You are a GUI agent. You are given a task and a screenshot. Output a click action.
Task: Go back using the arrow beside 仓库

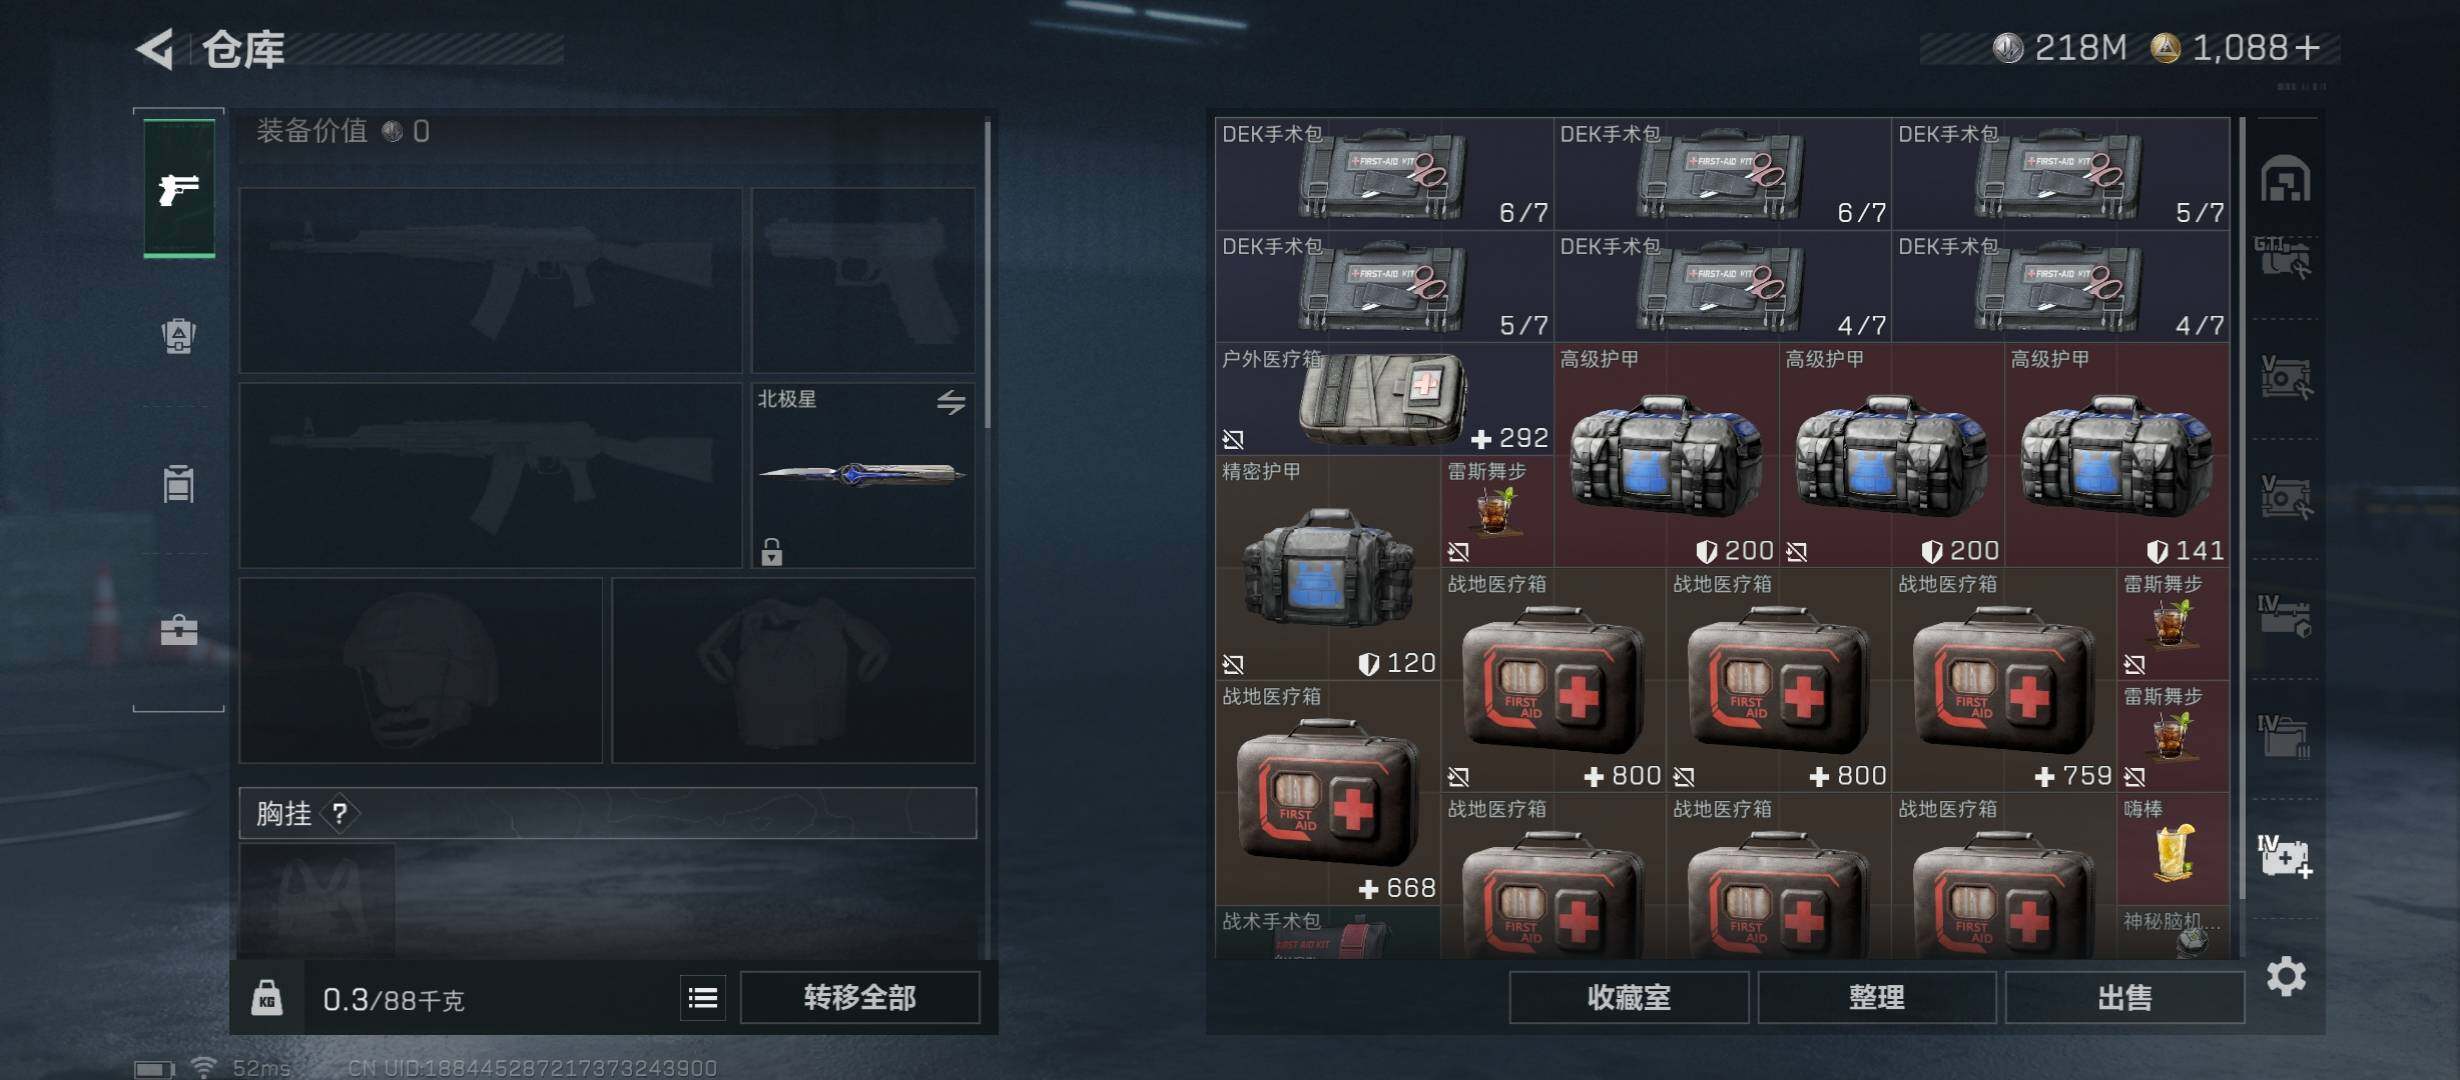[156, 48]
